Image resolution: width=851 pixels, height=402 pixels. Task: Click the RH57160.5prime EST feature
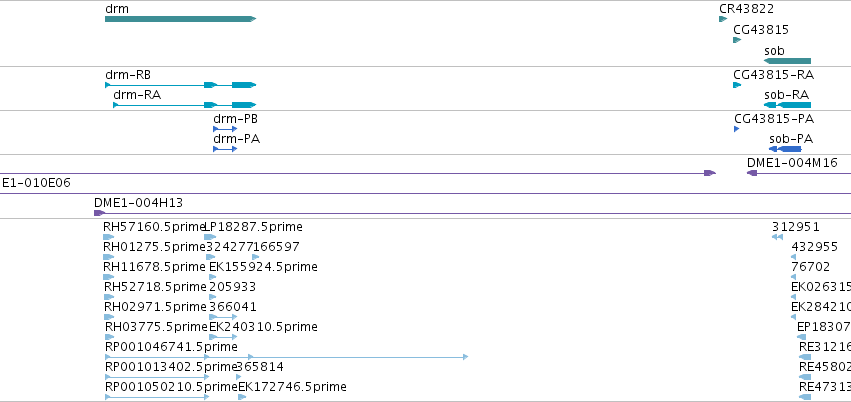tap(109, 237)
